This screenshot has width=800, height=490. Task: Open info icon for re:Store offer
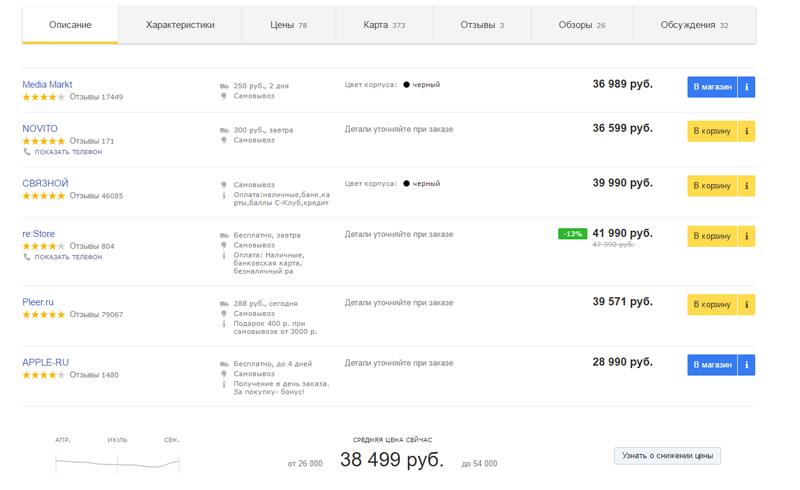pos(746,236)
